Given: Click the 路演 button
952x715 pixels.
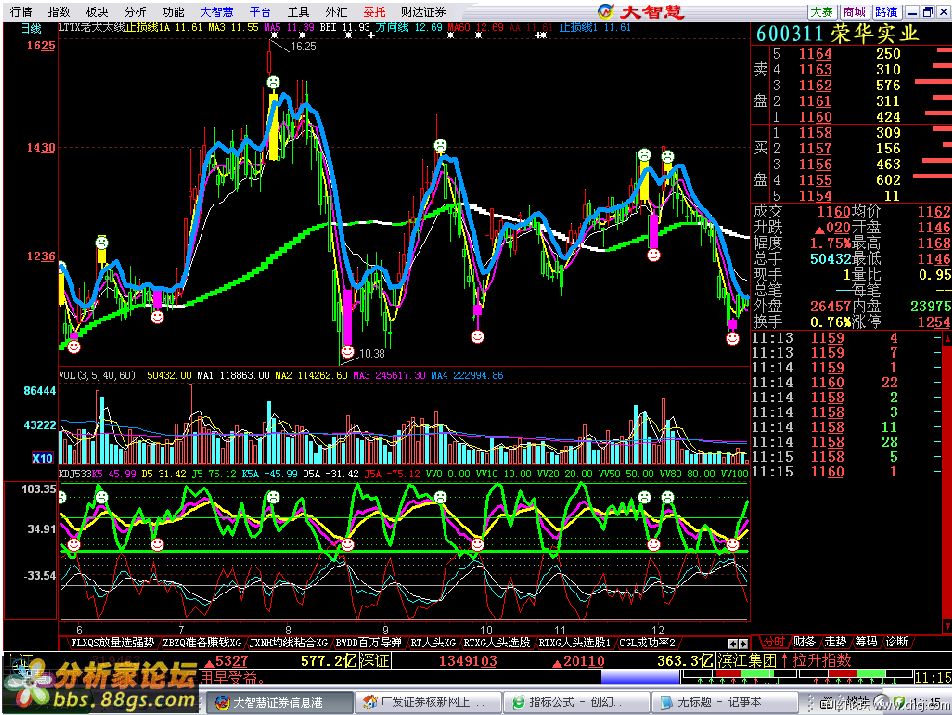Looking at the screenshot, I should (886, 12).
